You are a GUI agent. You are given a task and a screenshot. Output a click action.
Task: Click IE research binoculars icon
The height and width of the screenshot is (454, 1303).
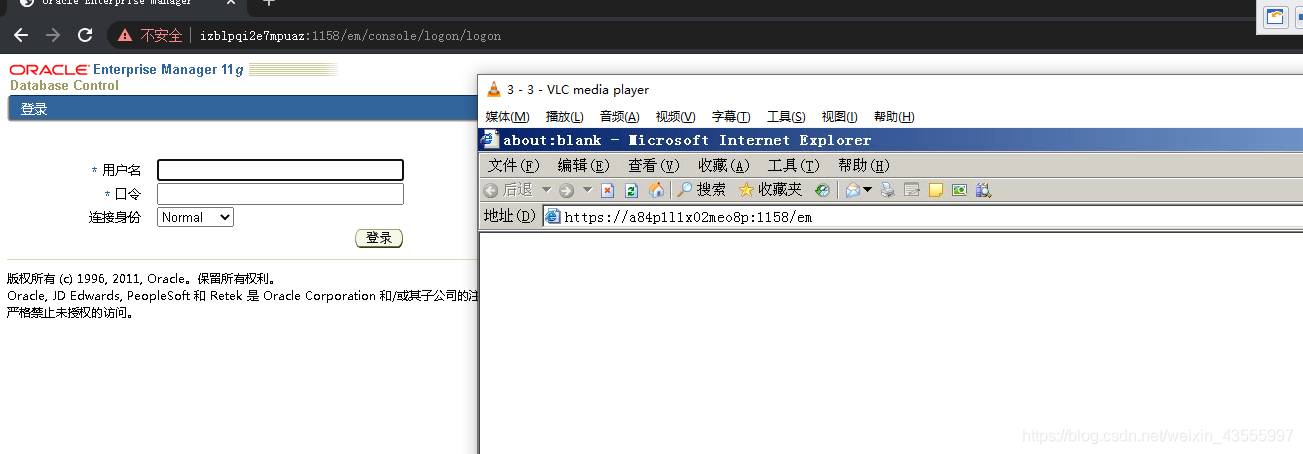(983, 190)
